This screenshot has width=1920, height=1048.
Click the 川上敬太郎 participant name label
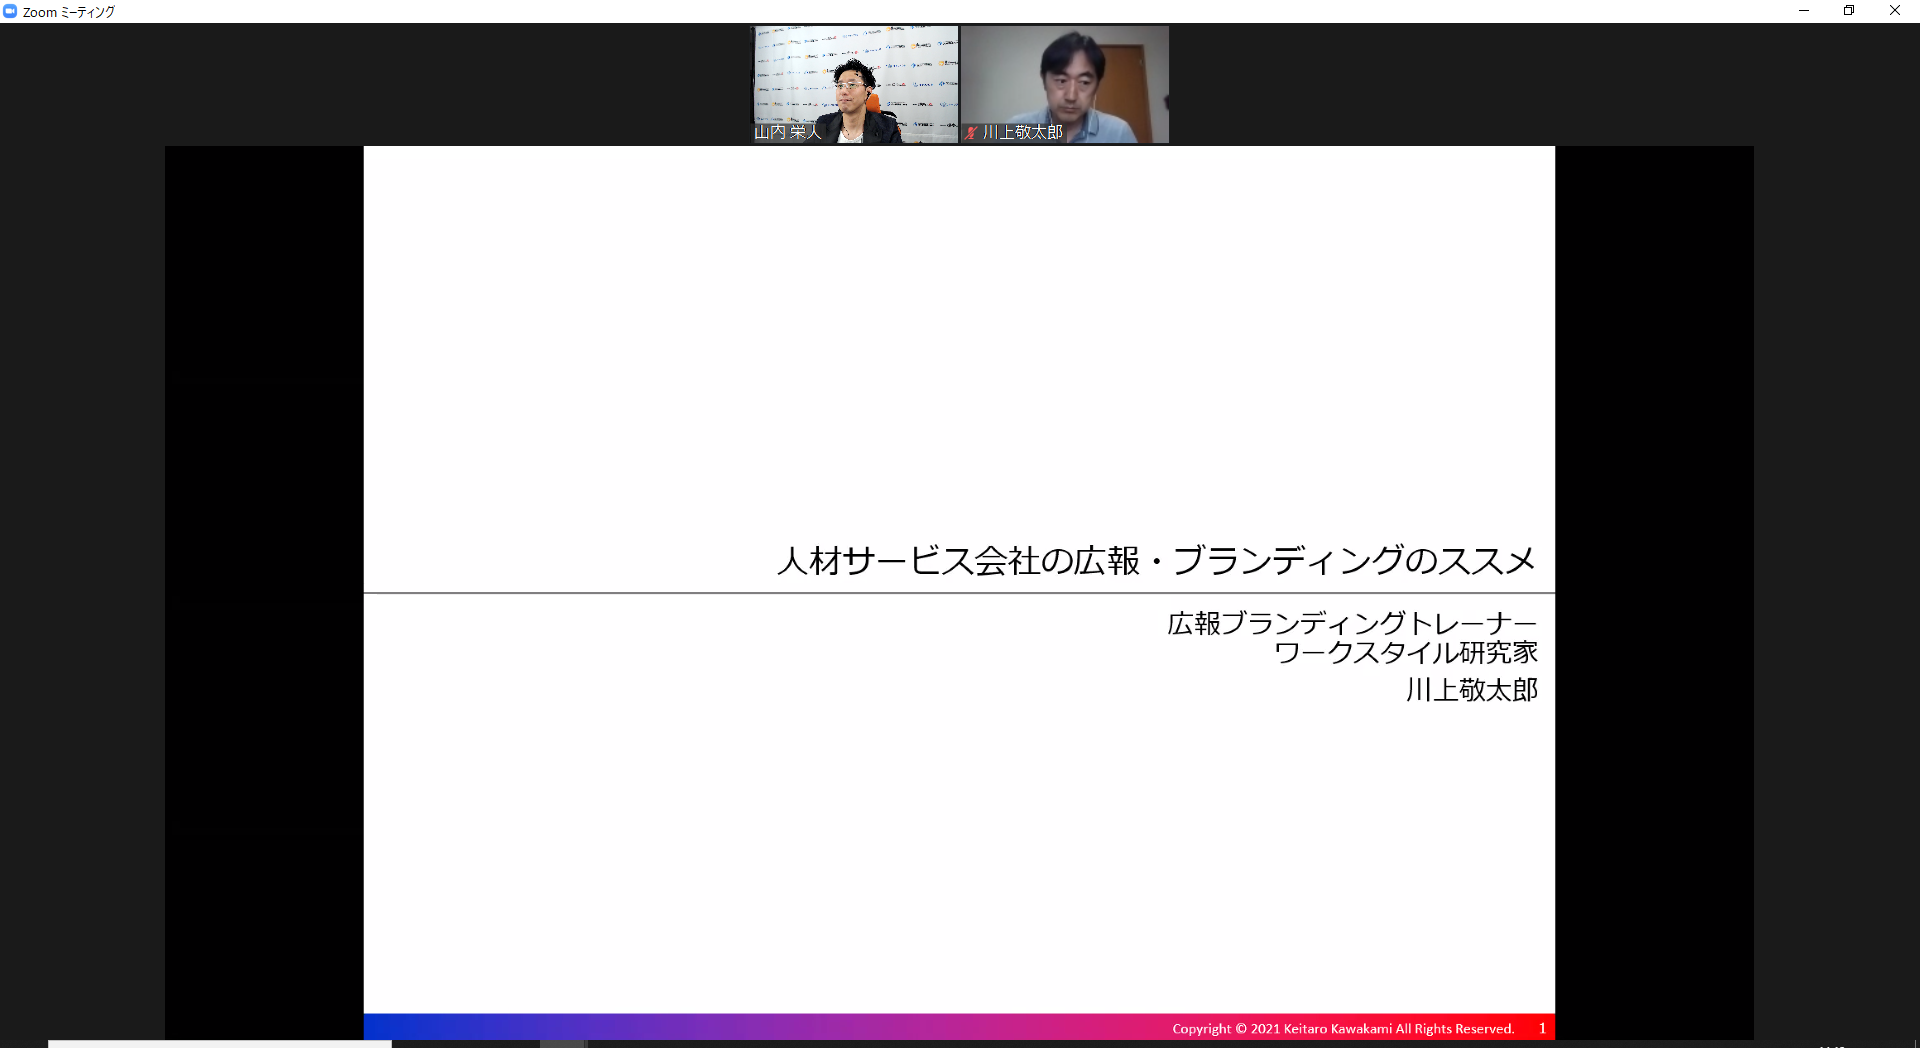pos(1022,132)
